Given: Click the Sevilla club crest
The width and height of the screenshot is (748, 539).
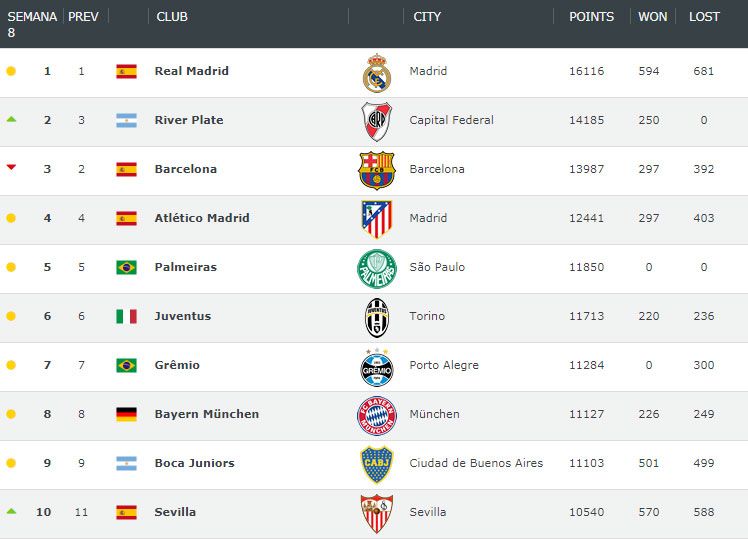Looking at the screenshot, I should point(377,513).
